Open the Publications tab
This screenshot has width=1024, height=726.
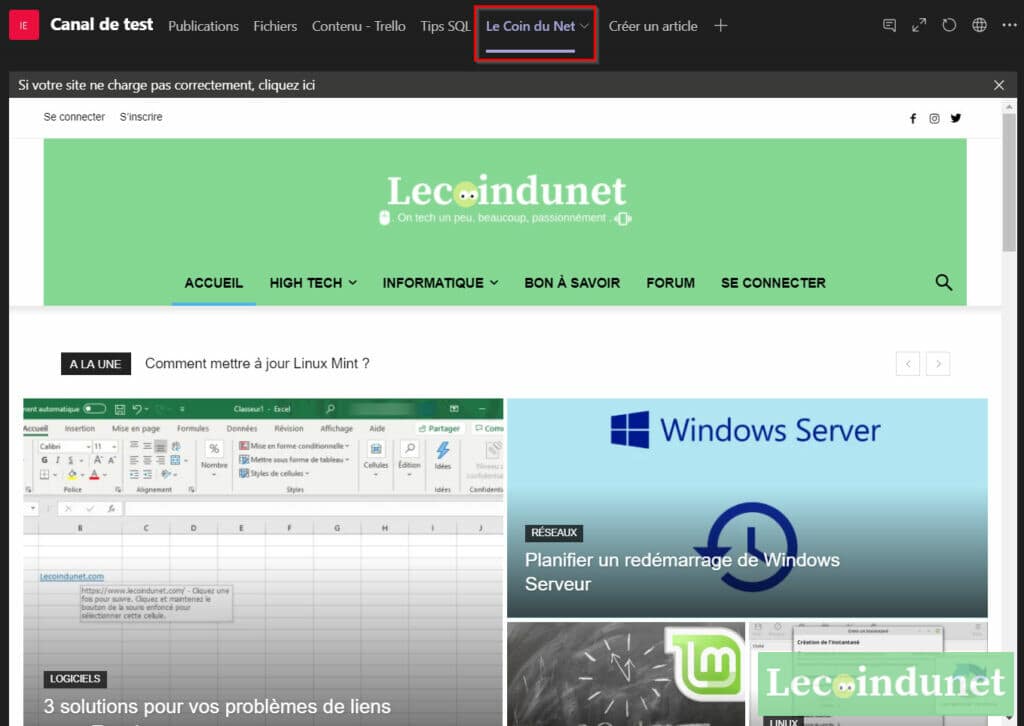(203, 26)
